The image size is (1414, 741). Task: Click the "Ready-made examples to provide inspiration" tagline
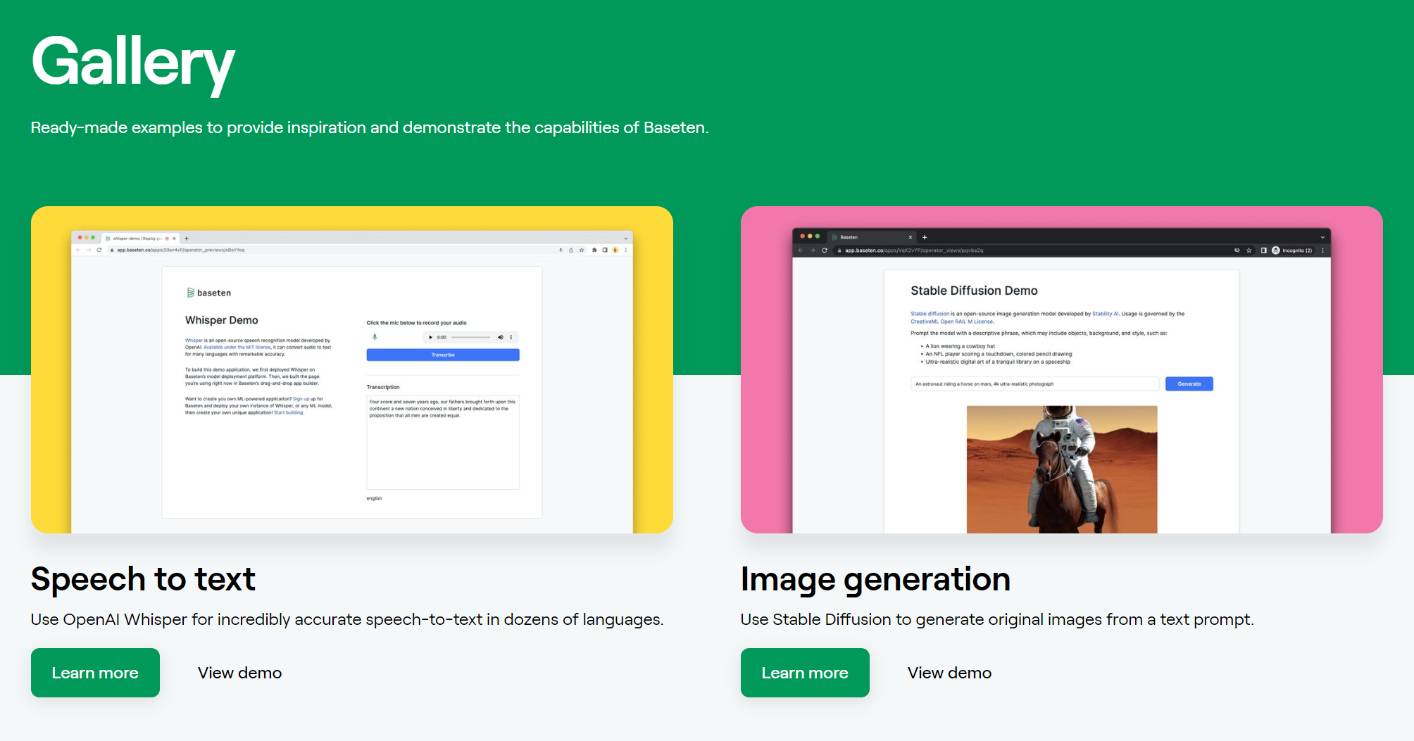tap(370, 128)
